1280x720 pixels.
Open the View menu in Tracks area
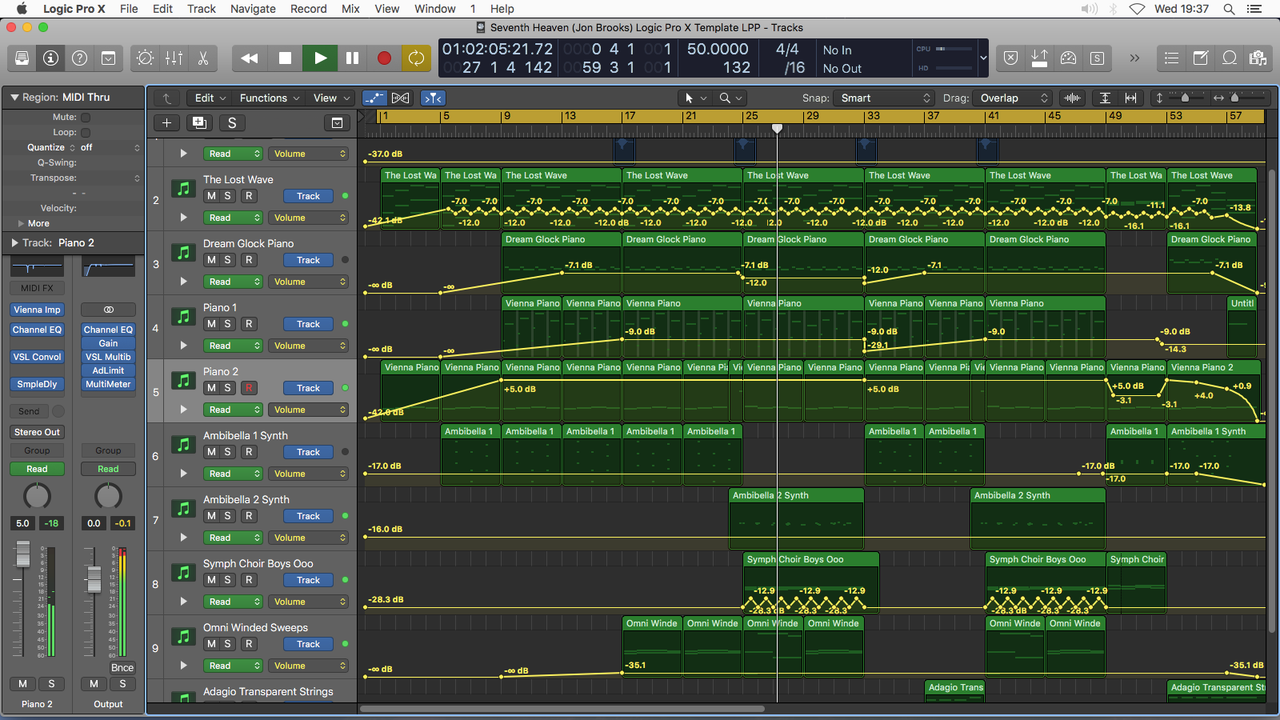pyautogui.click(x=332, y=98)
